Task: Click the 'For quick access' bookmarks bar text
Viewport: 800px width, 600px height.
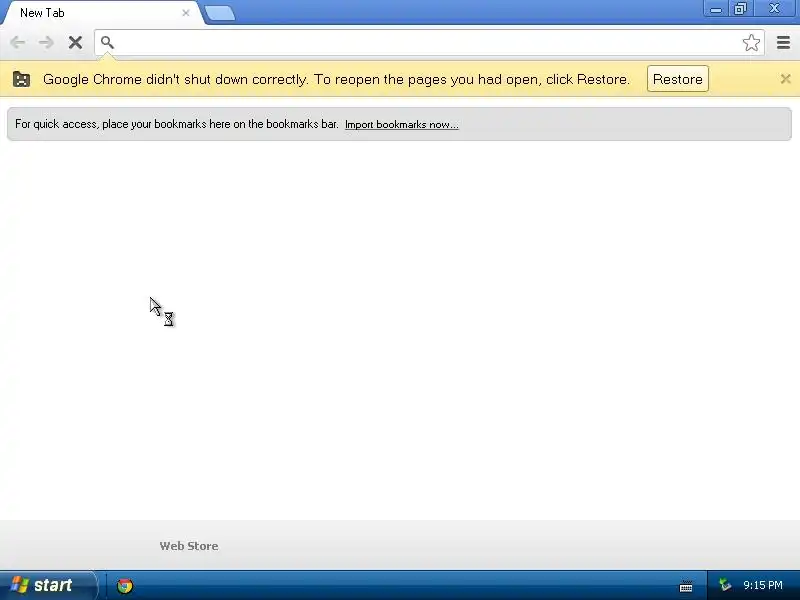Action: 177,124
